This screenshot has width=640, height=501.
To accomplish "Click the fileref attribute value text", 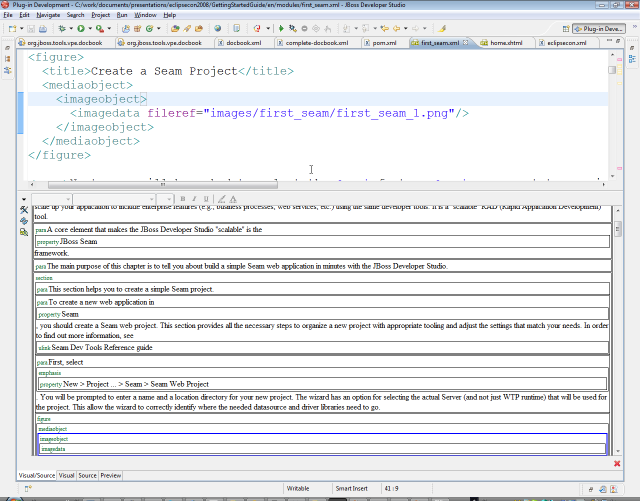I will [x=329, y=113].
